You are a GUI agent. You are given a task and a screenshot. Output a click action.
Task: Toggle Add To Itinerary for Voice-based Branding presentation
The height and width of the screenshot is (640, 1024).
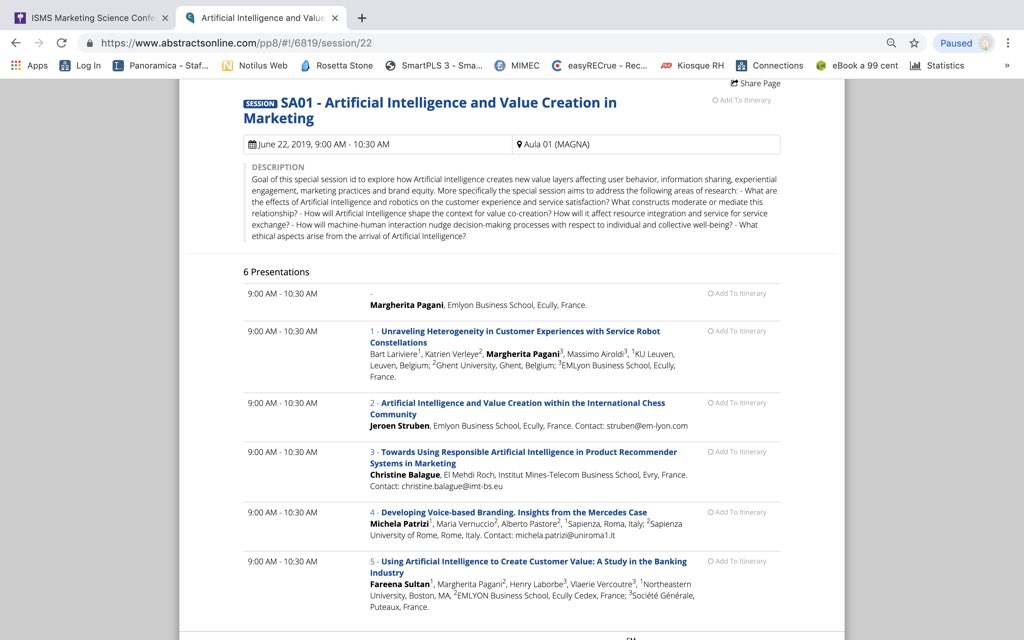pos(737,512)
